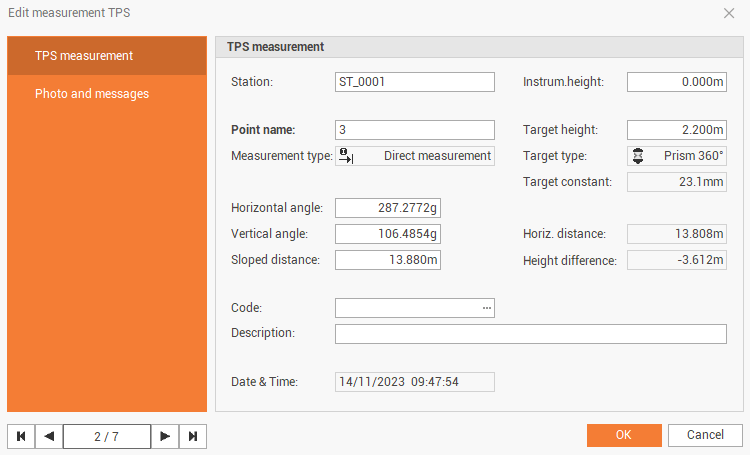
Task: Close the Edit measurement TPS dialog
Action: pos(729,13)
